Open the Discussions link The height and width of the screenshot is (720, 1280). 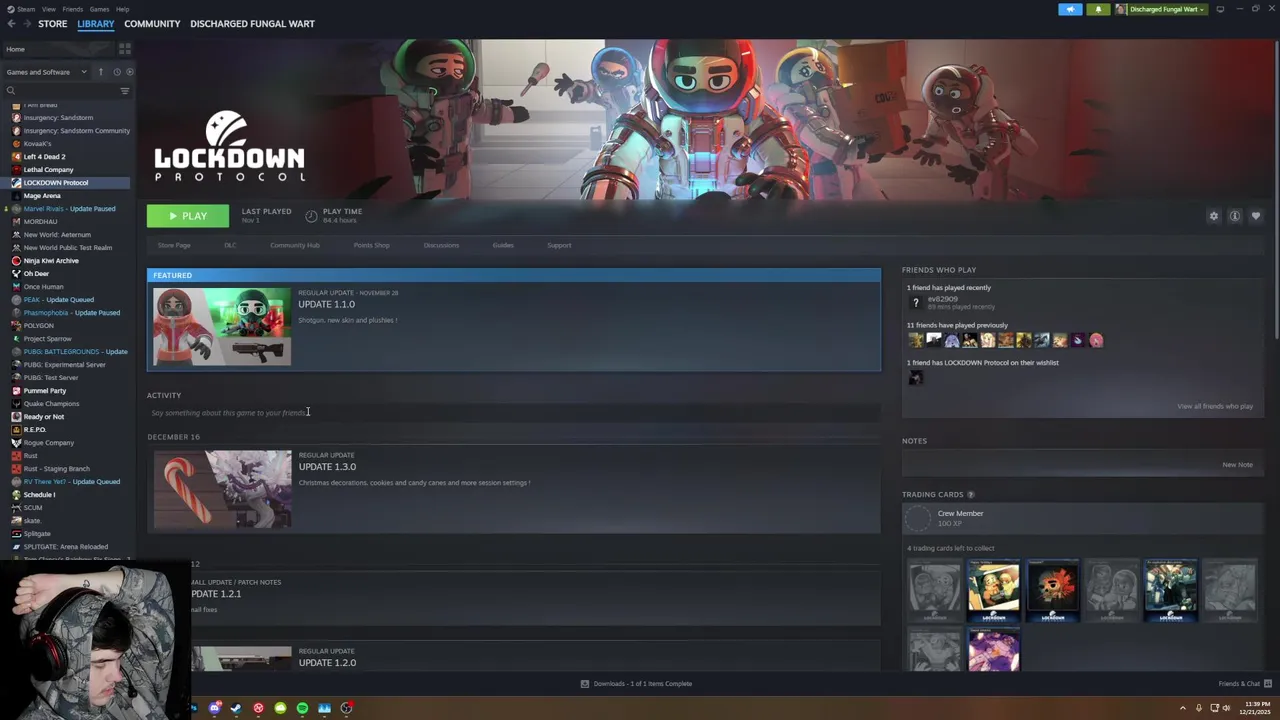click(441, 245)
